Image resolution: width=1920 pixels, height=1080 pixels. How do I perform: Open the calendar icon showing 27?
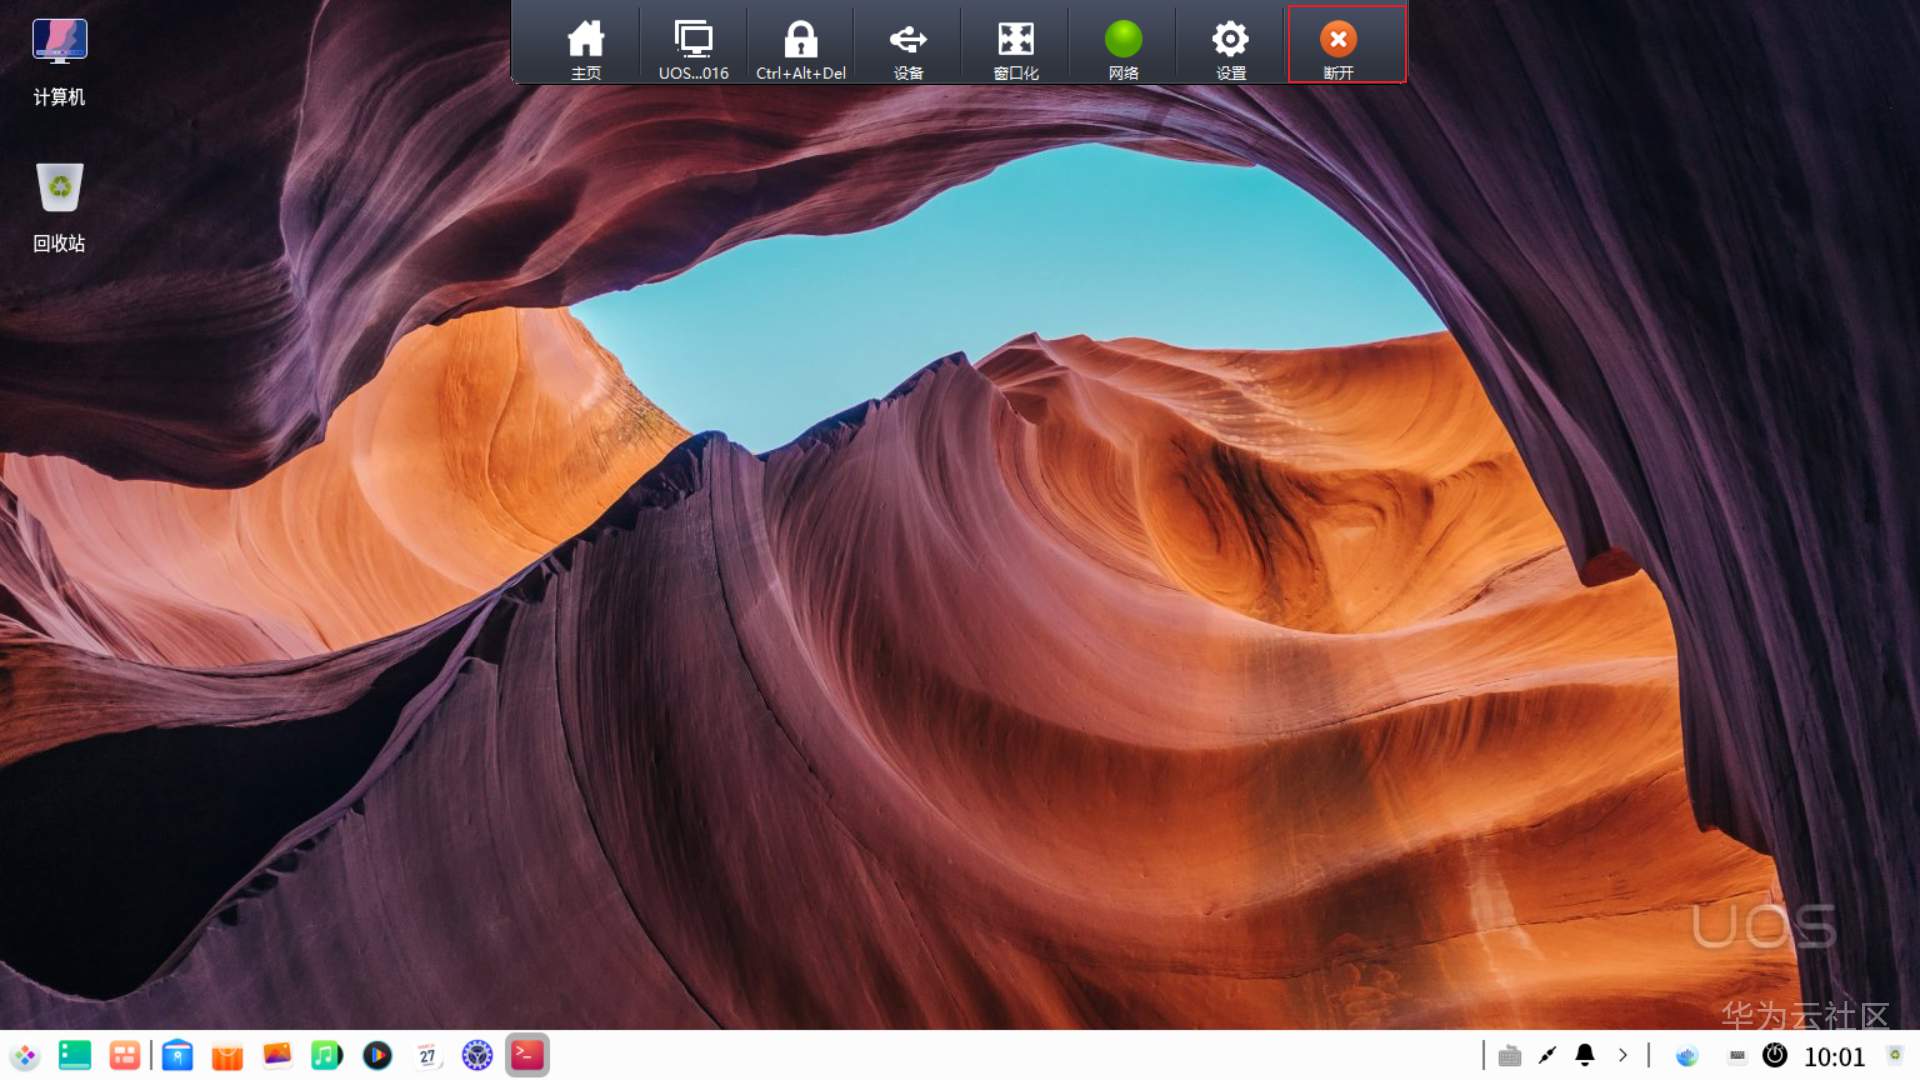(x=427, y=1055)
